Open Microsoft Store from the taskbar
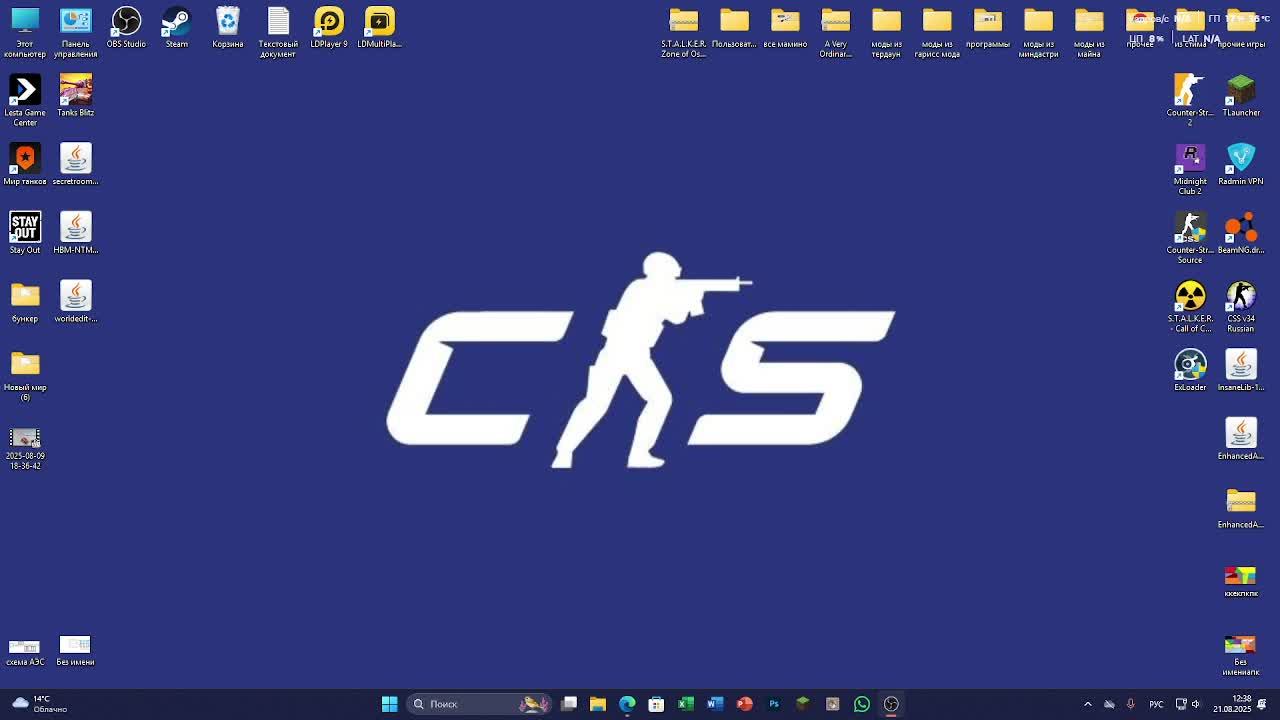The image size is (1280, 720). pyautogui.click(x=657, y=704)
